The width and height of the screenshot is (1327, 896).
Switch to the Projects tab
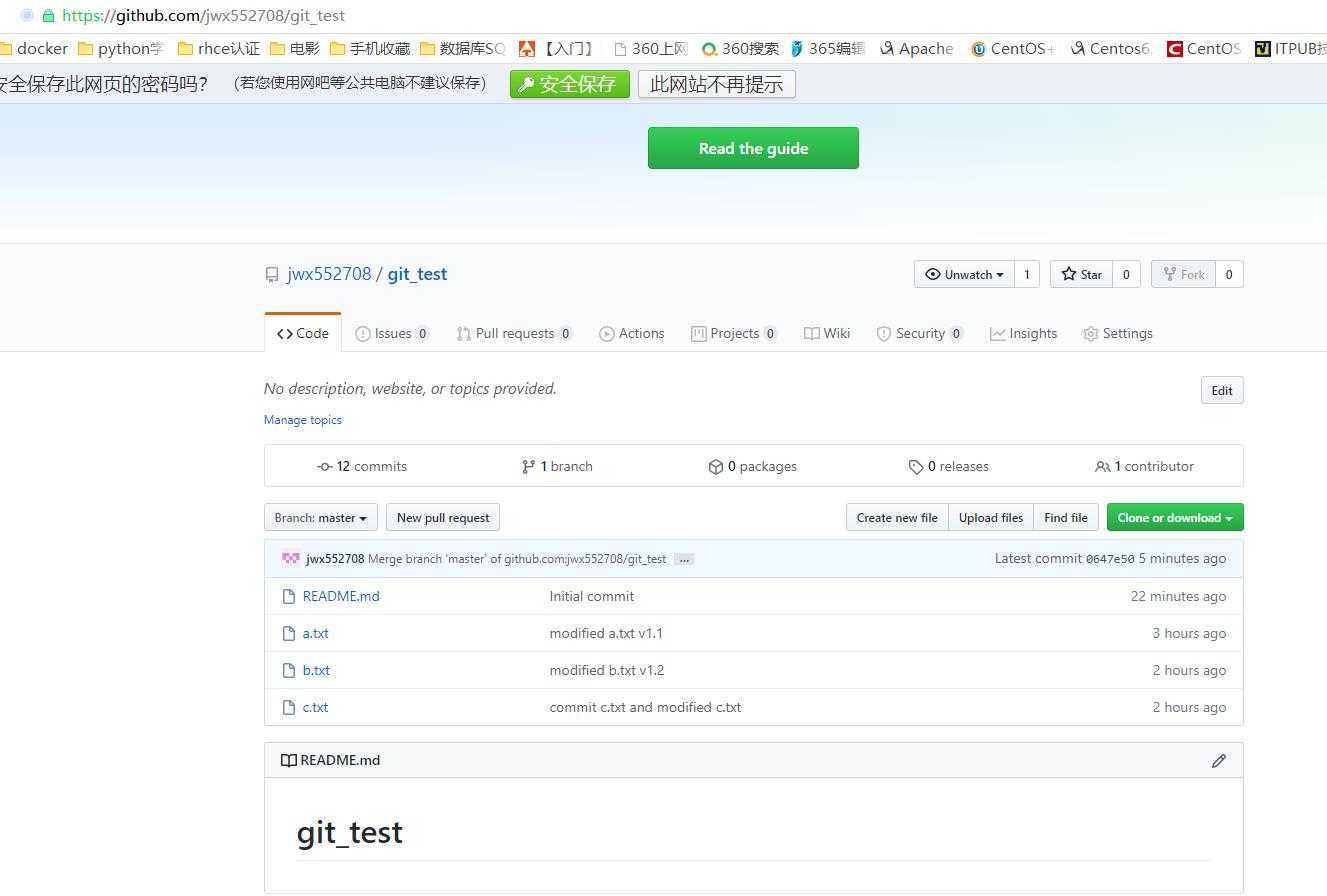click(734, 334)
